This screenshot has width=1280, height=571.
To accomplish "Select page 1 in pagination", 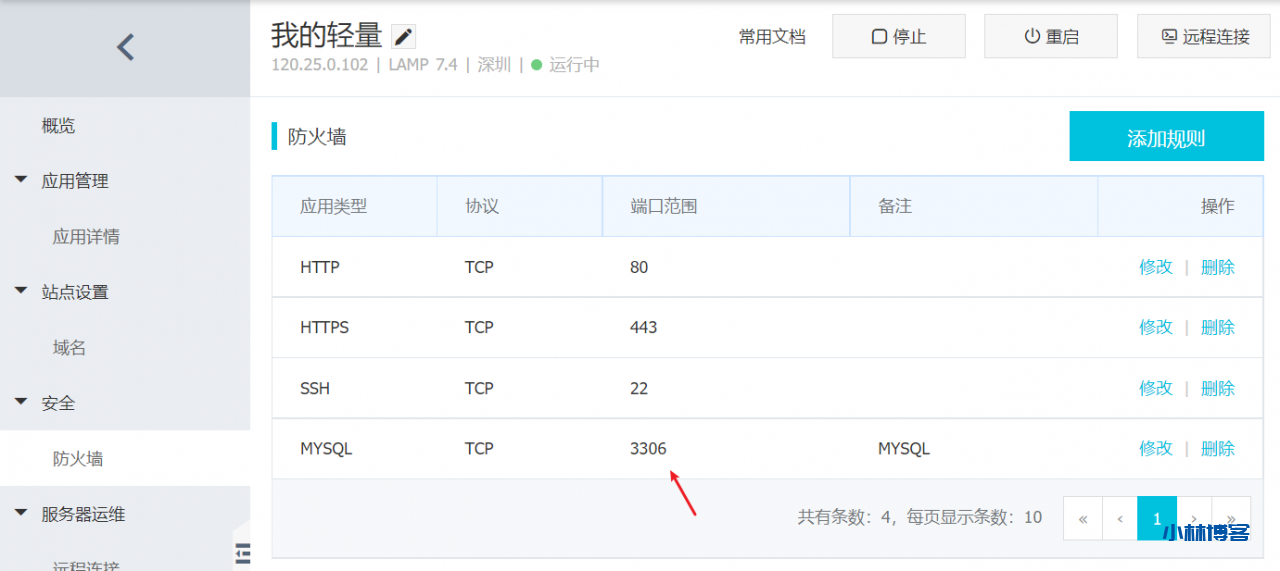I will (1157, 518).
